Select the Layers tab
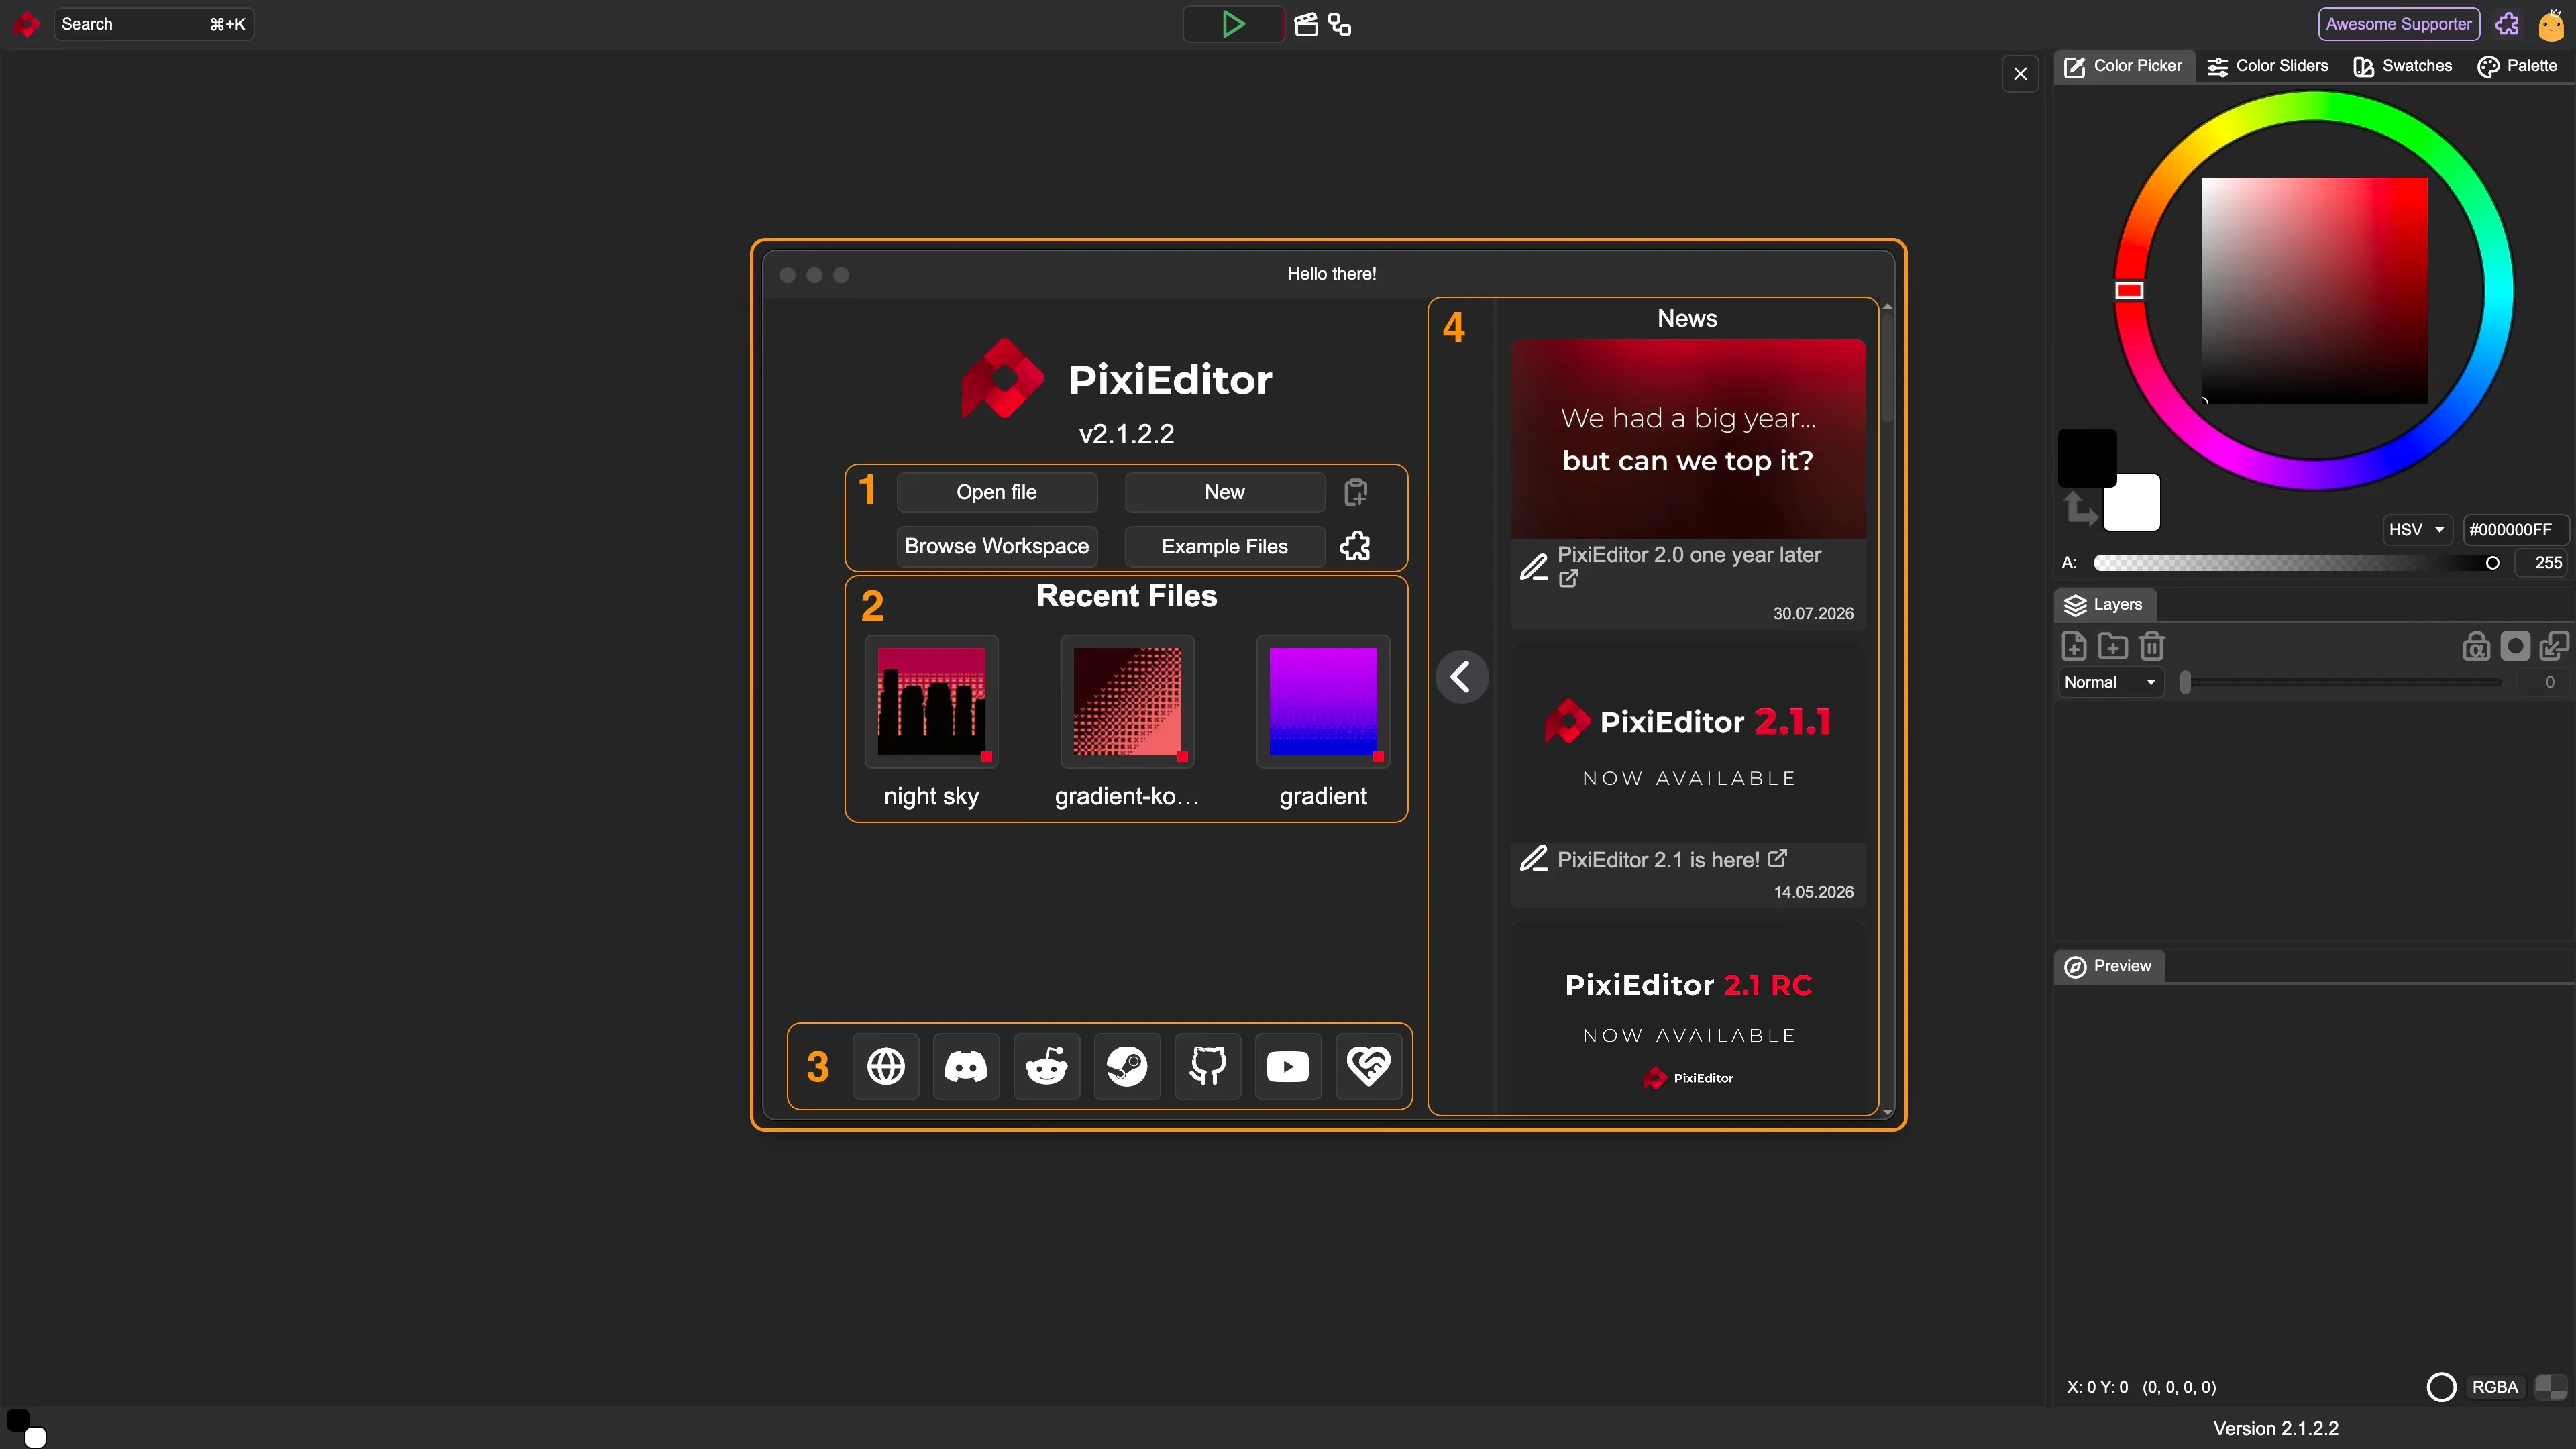Image resolution: width=2576 pixels, height=1449 pixels. click(2105, 605)
